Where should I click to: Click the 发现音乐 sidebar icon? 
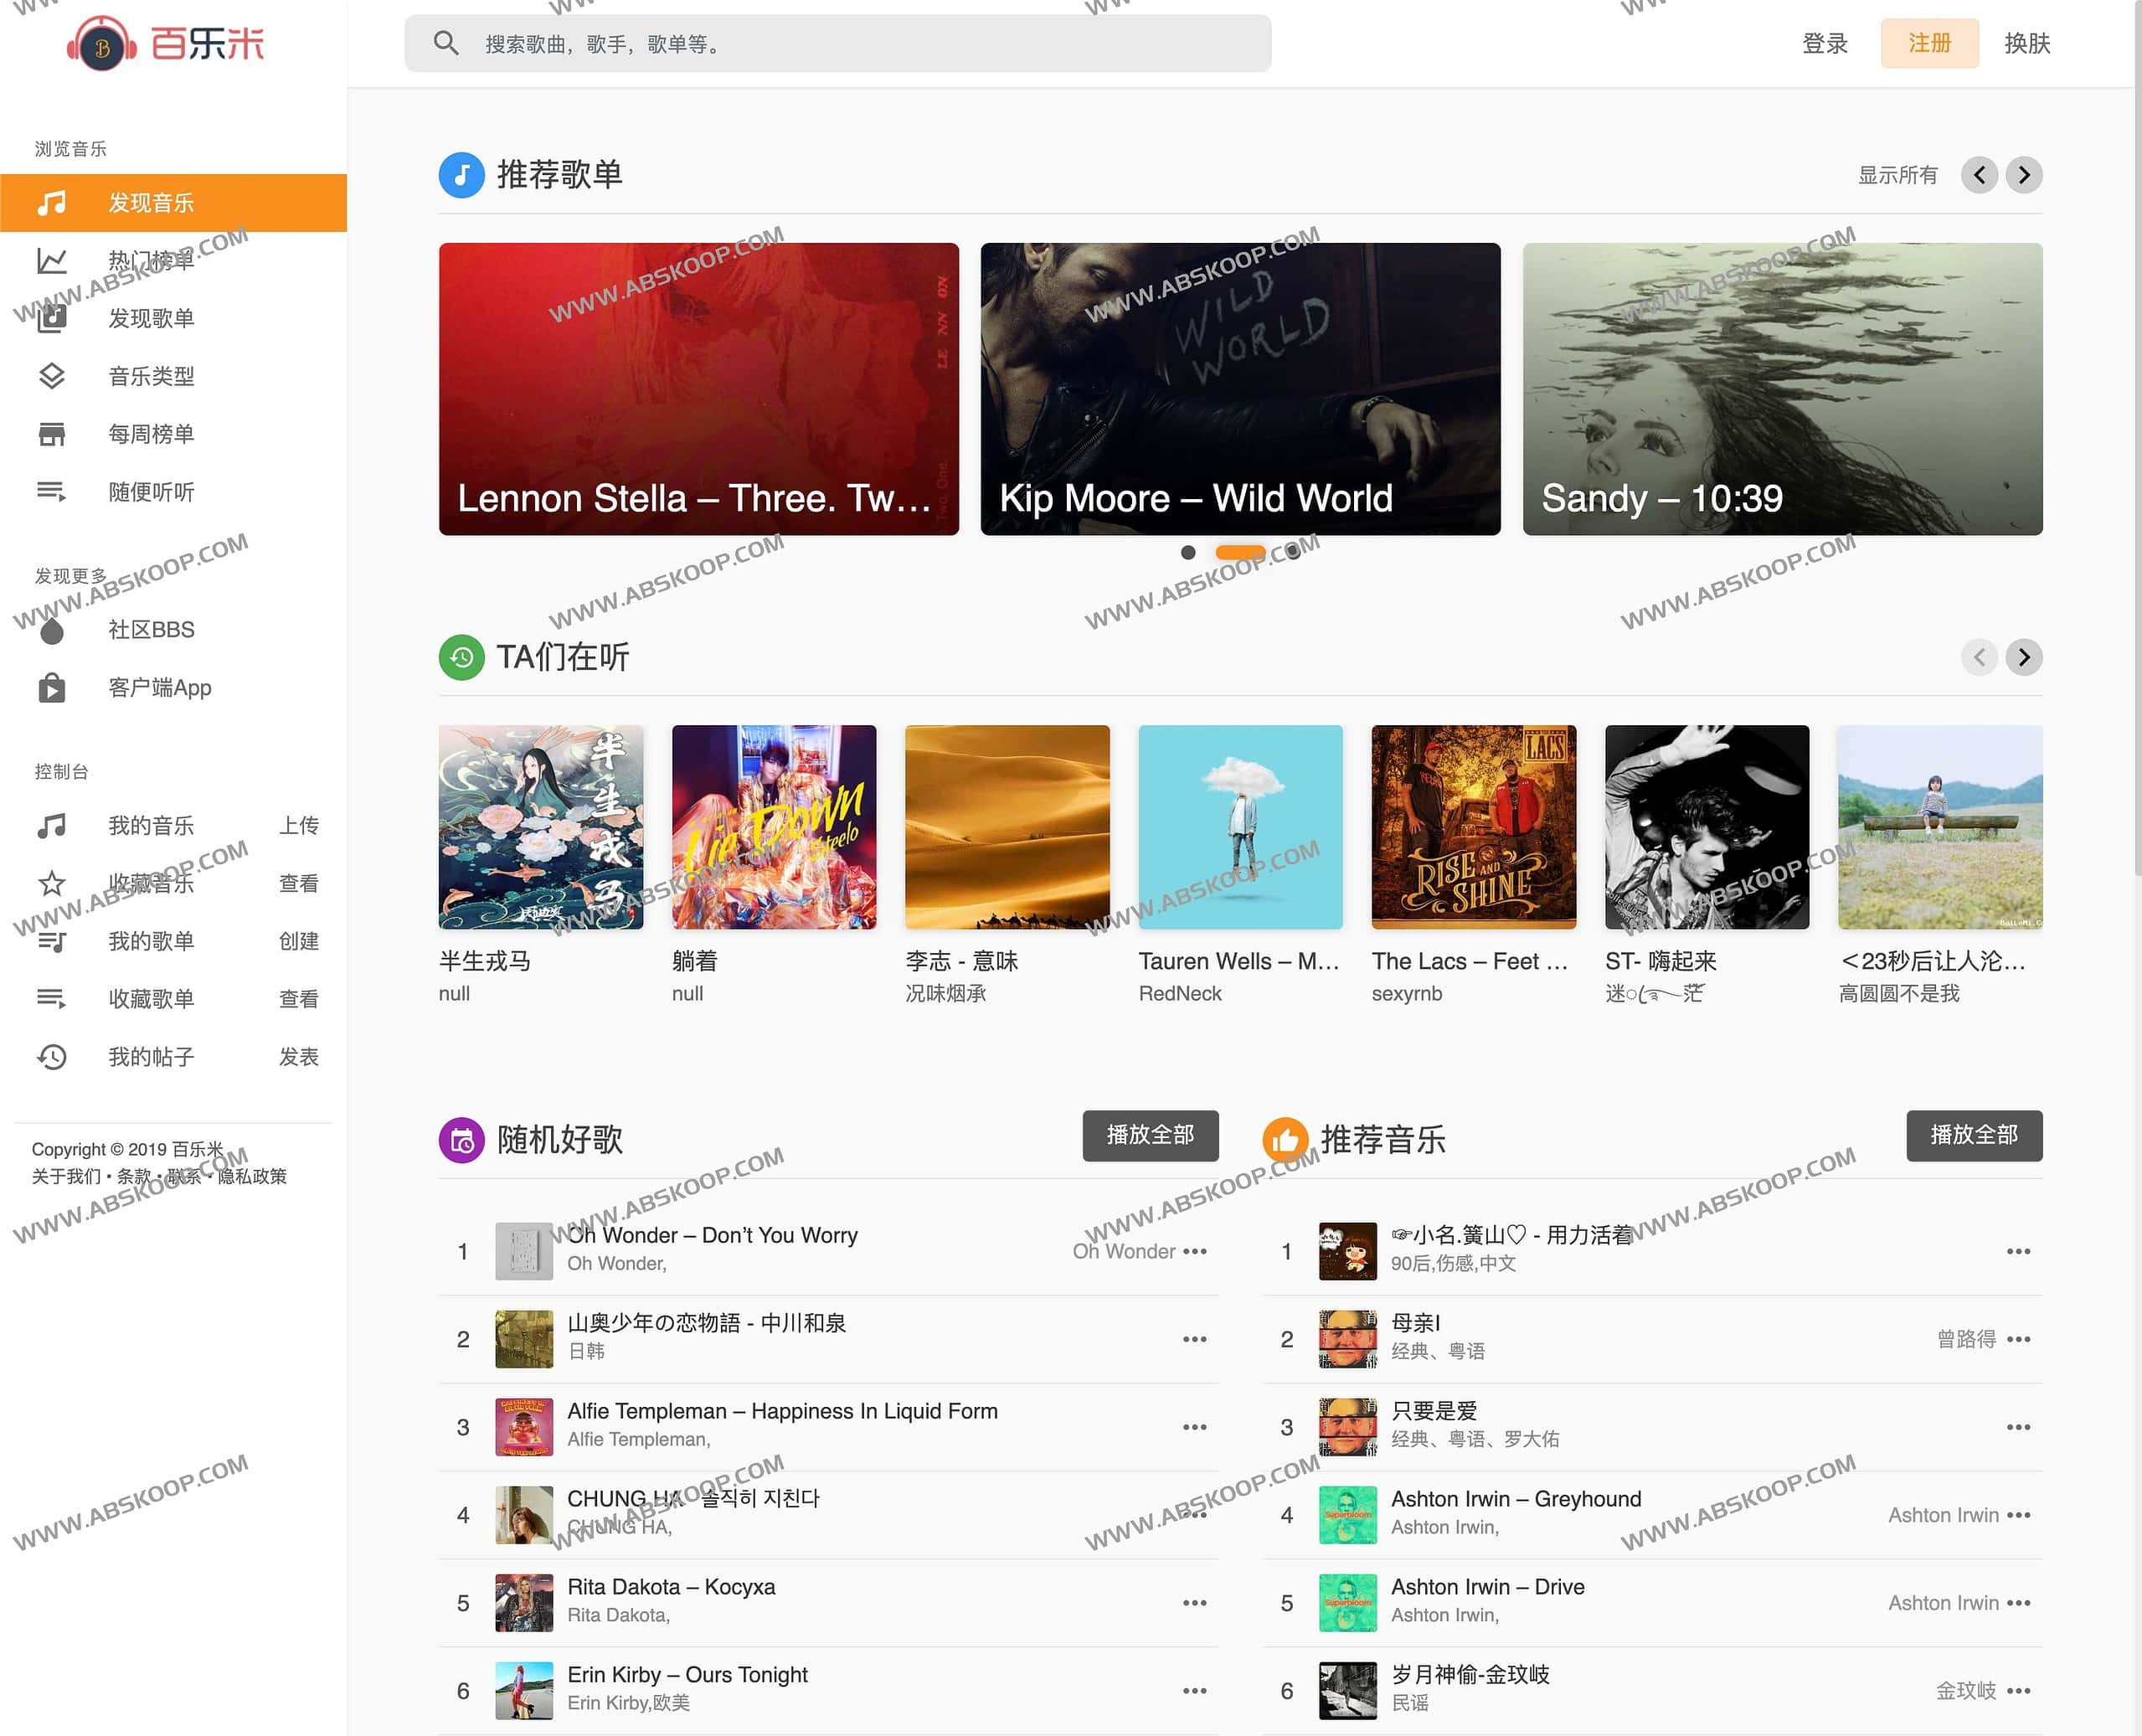53,200
